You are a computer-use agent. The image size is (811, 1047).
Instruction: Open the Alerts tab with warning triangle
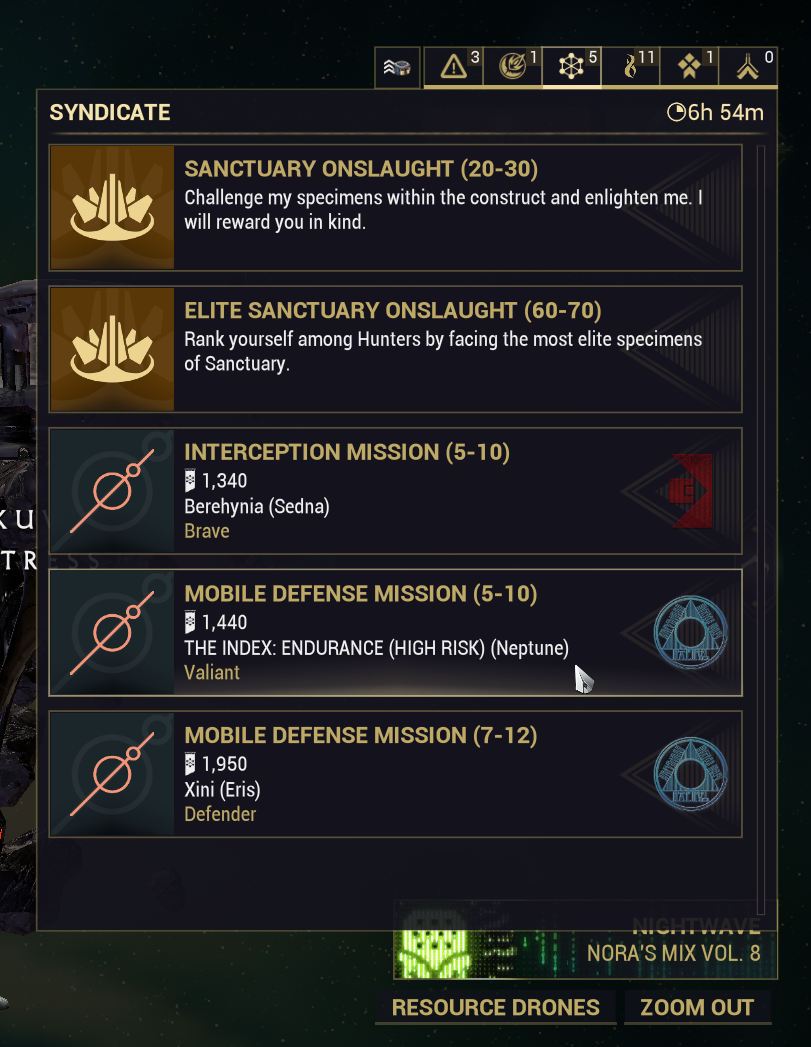[454, 67]
